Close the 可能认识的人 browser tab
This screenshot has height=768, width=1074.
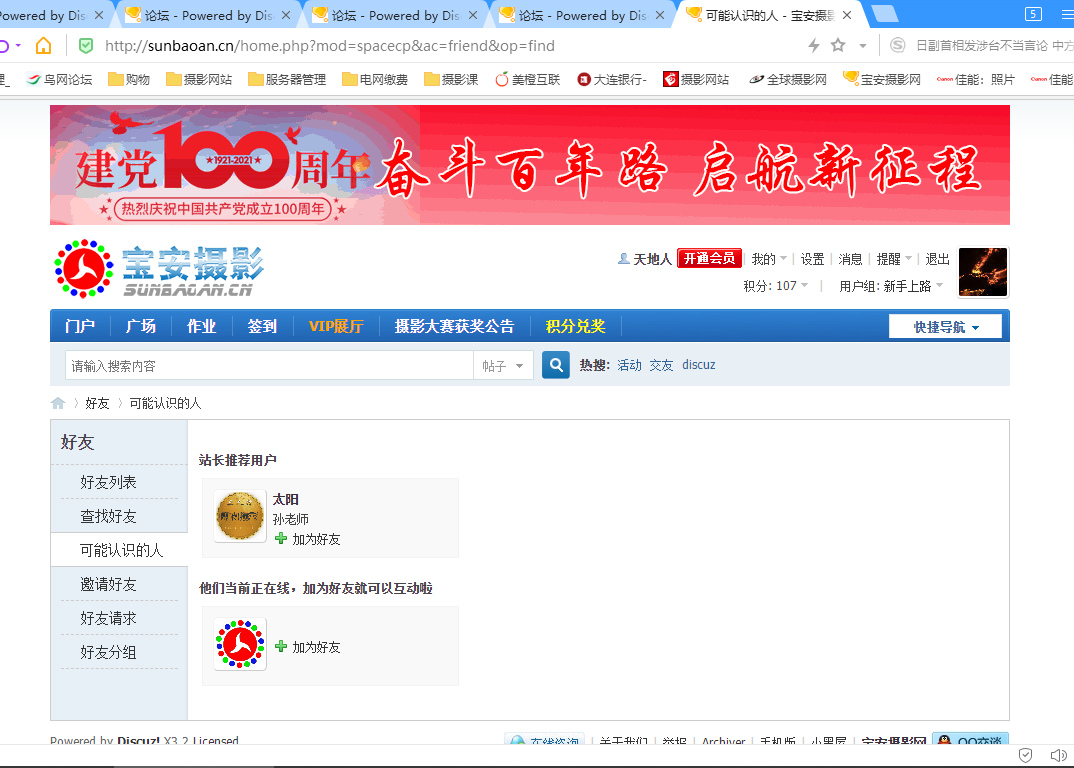(x=847, y=15)
